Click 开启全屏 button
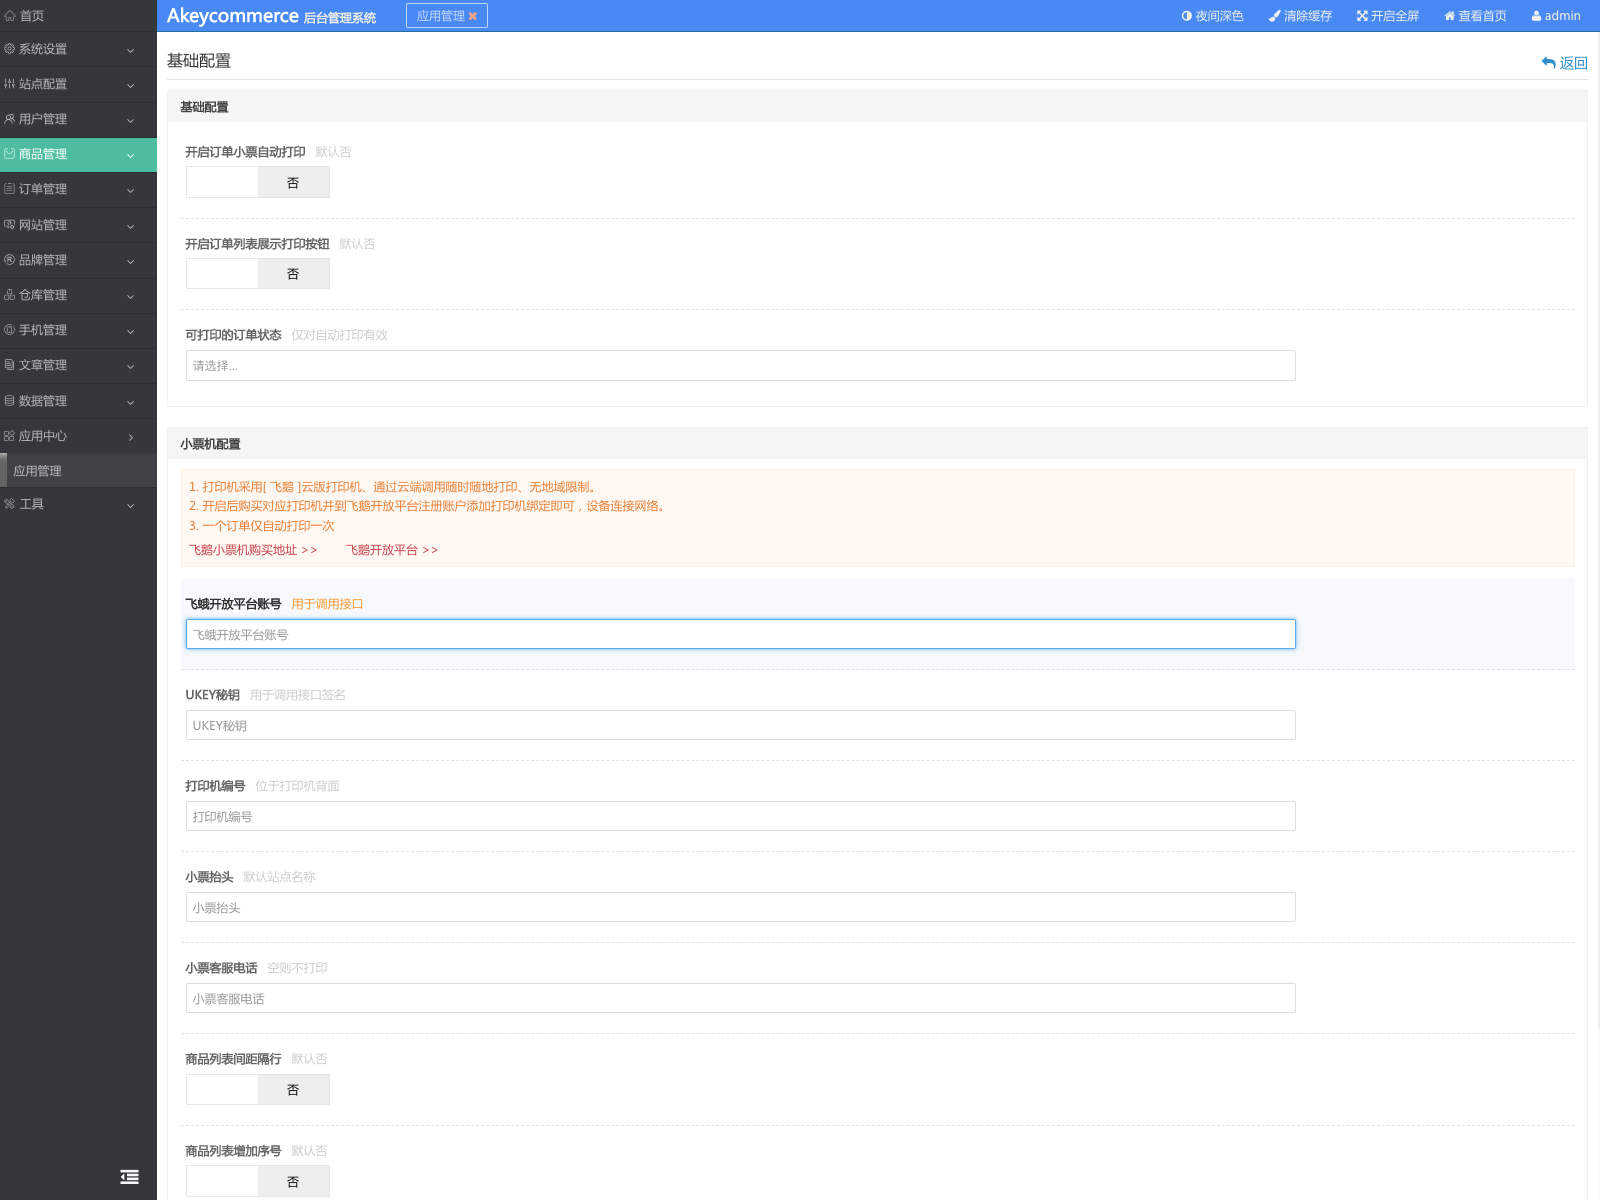This screenshot has height=1200, width=1600. point(1388,16)
